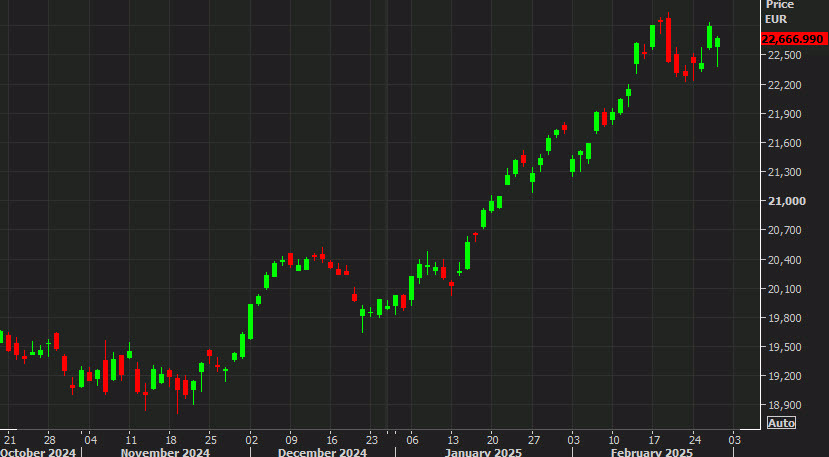Click the 13 date tick label

point(452,440)
